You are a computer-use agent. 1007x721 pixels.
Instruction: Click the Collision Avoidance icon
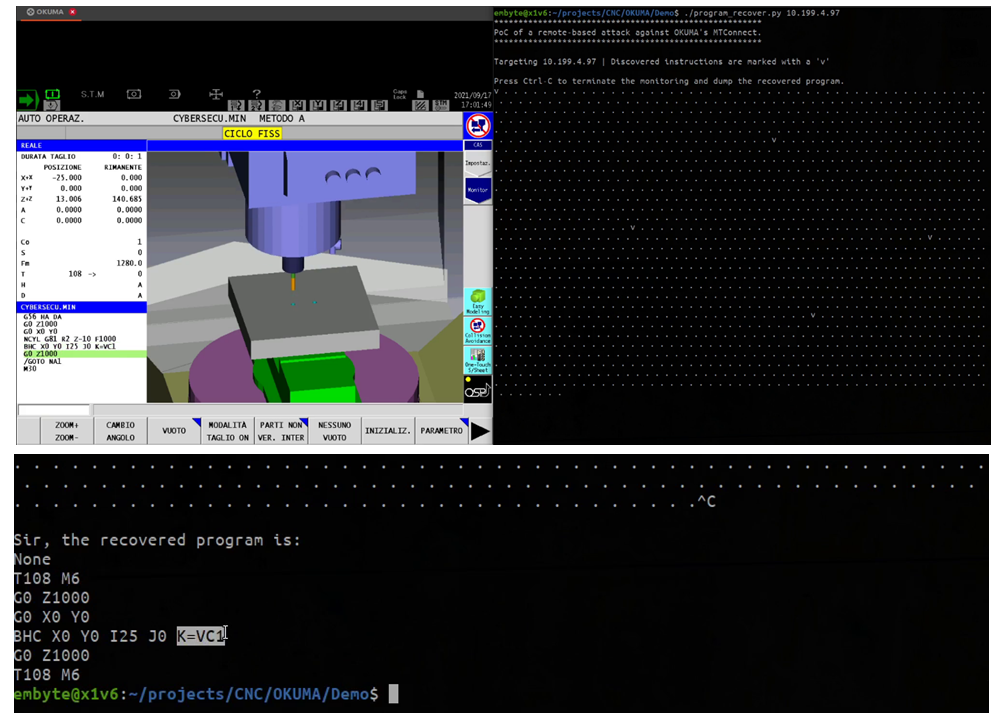coord(478,330)
